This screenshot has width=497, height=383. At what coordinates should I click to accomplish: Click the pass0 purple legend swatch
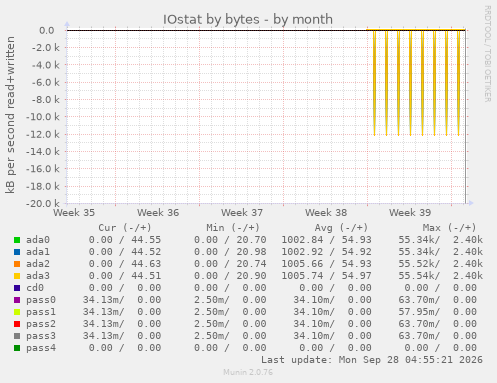coord(17,300)
